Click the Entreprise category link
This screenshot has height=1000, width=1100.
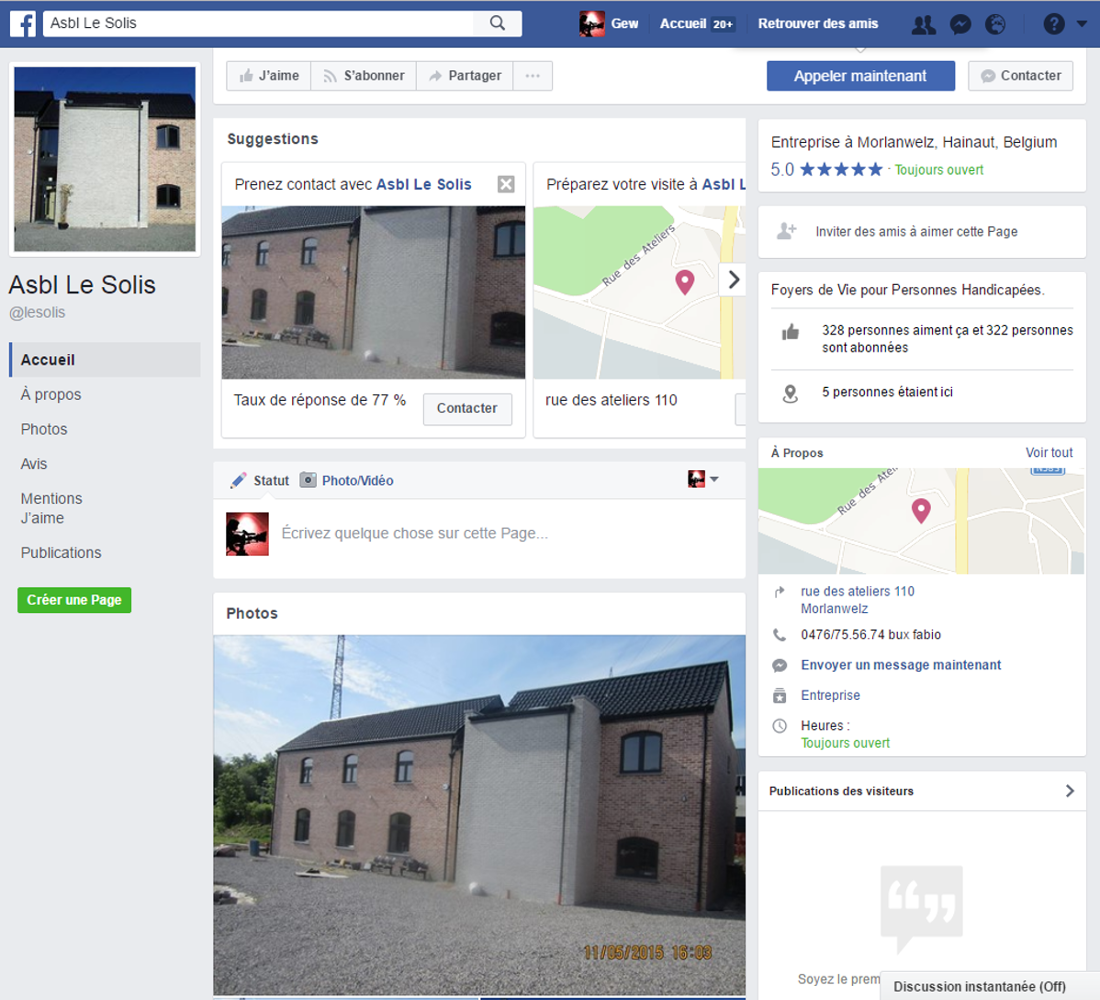point(830,695)
